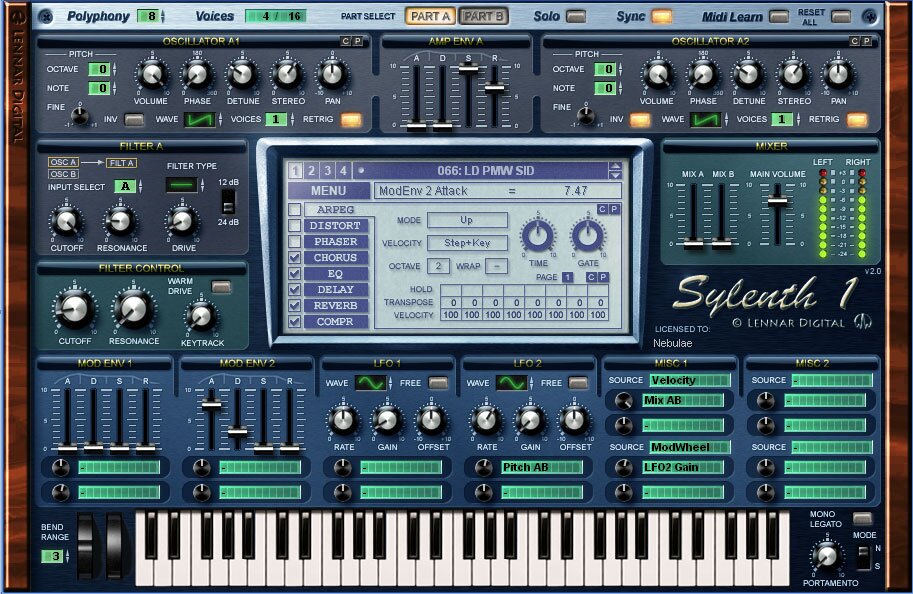The height and width of the screenshot is (594, 913).
Task: Disable the Chorus effect checkbox
Action: click(295, 257)
